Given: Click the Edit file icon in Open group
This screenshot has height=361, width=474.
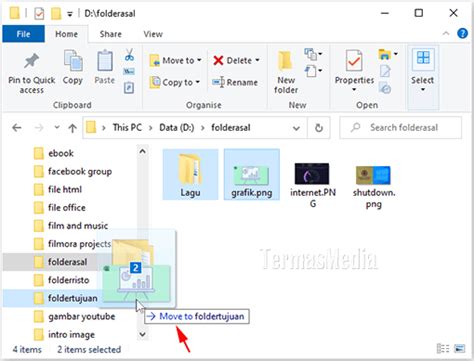Looking at the screenshot, I should [385, 71].
